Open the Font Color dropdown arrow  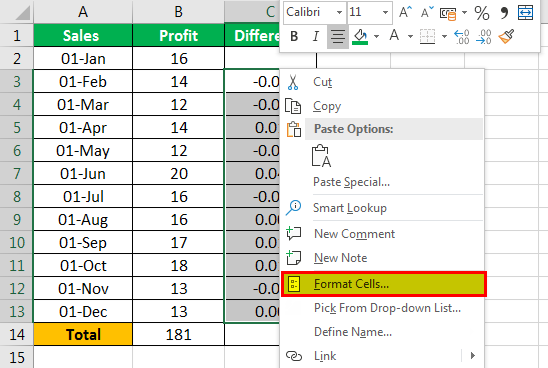pos(410,36)
